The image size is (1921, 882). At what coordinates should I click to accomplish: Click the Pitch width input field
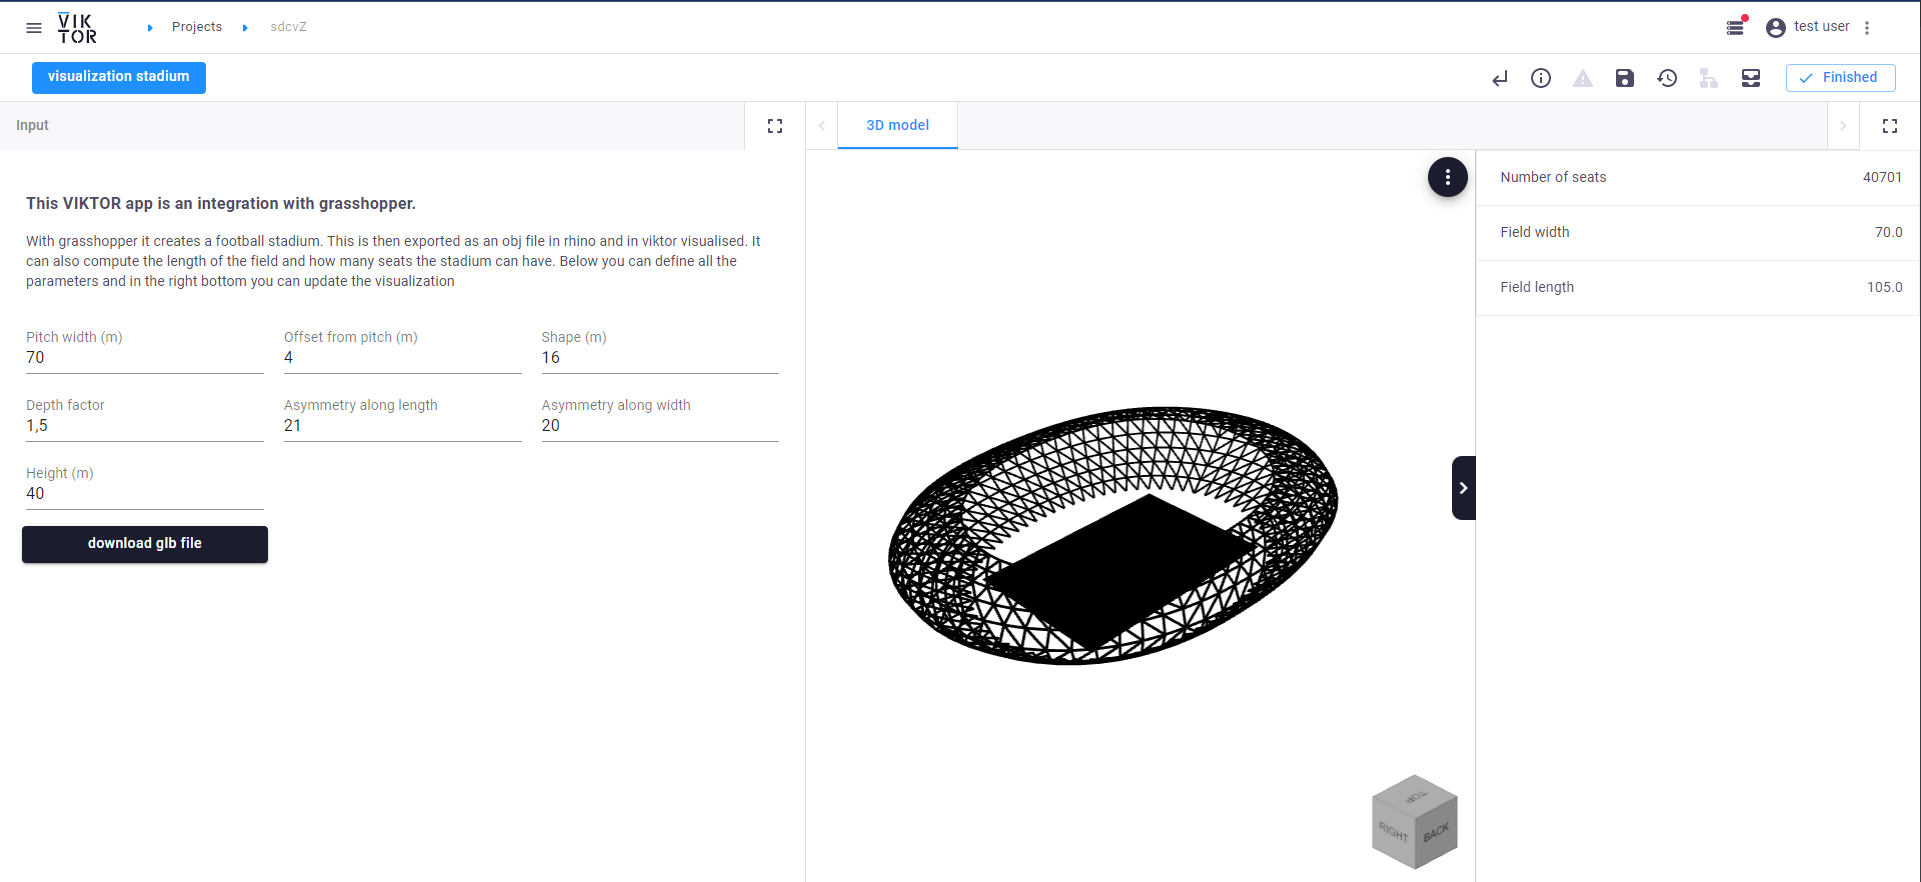145,357
